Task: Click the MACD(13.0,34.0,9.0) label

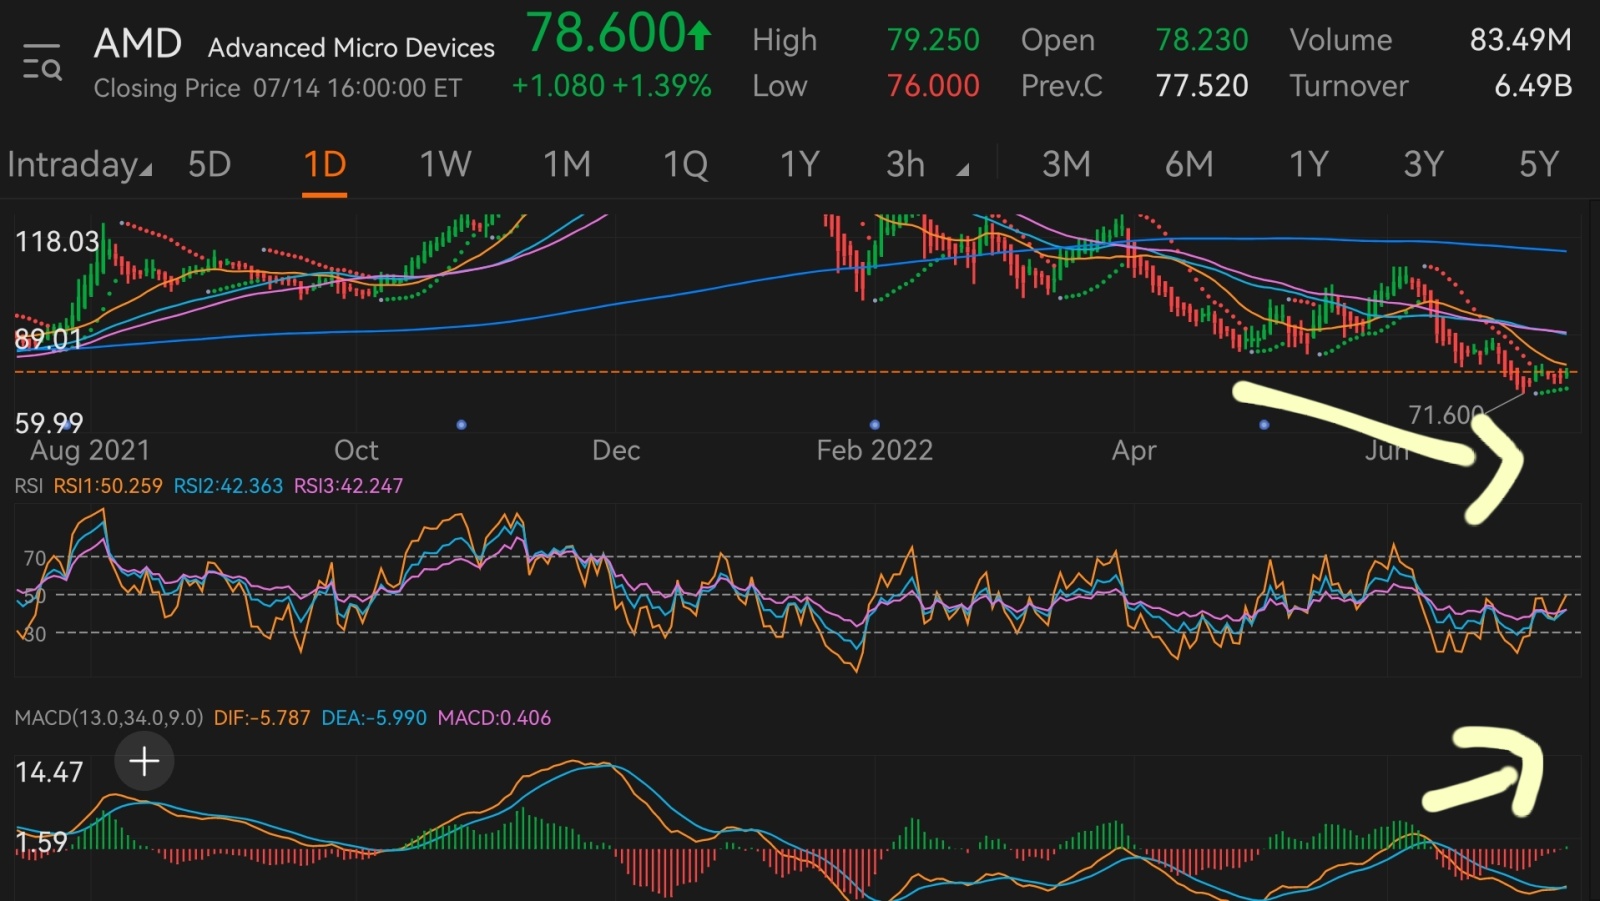Action: point(108,718)
